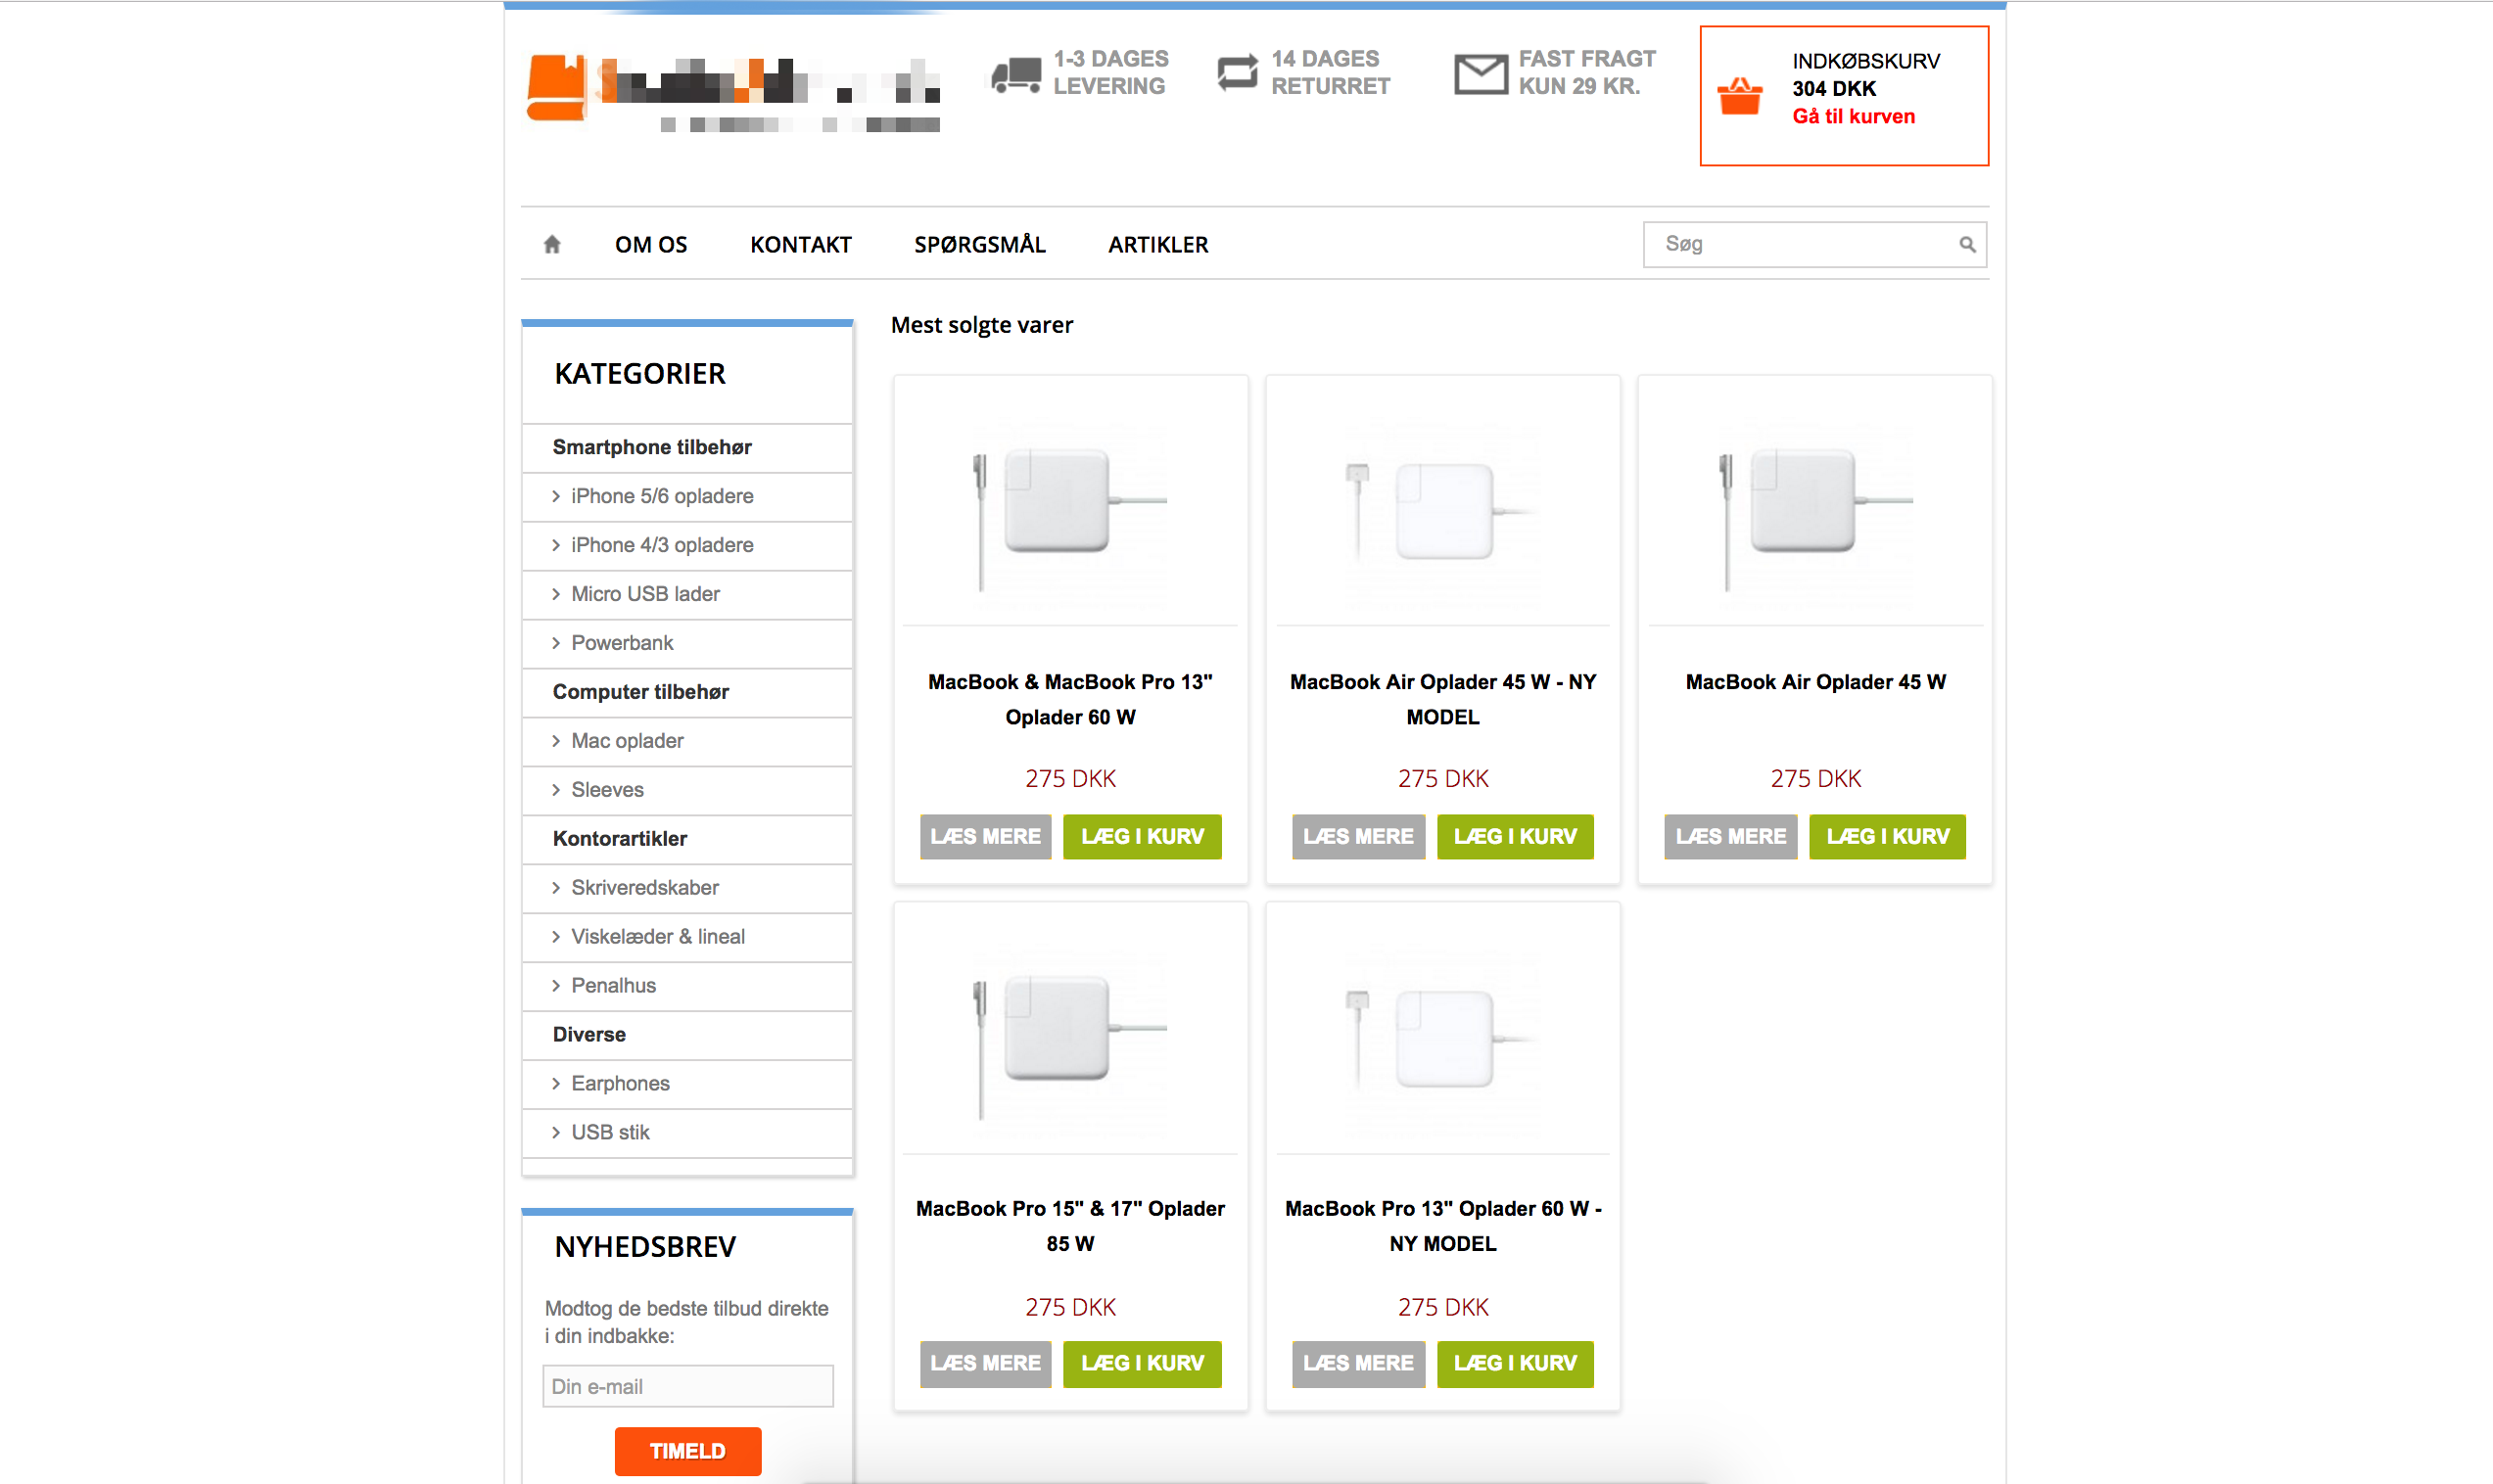This screenshot has height=1484, width=2493.
Task: Select the Powerbank category
Action: point(621,643)
